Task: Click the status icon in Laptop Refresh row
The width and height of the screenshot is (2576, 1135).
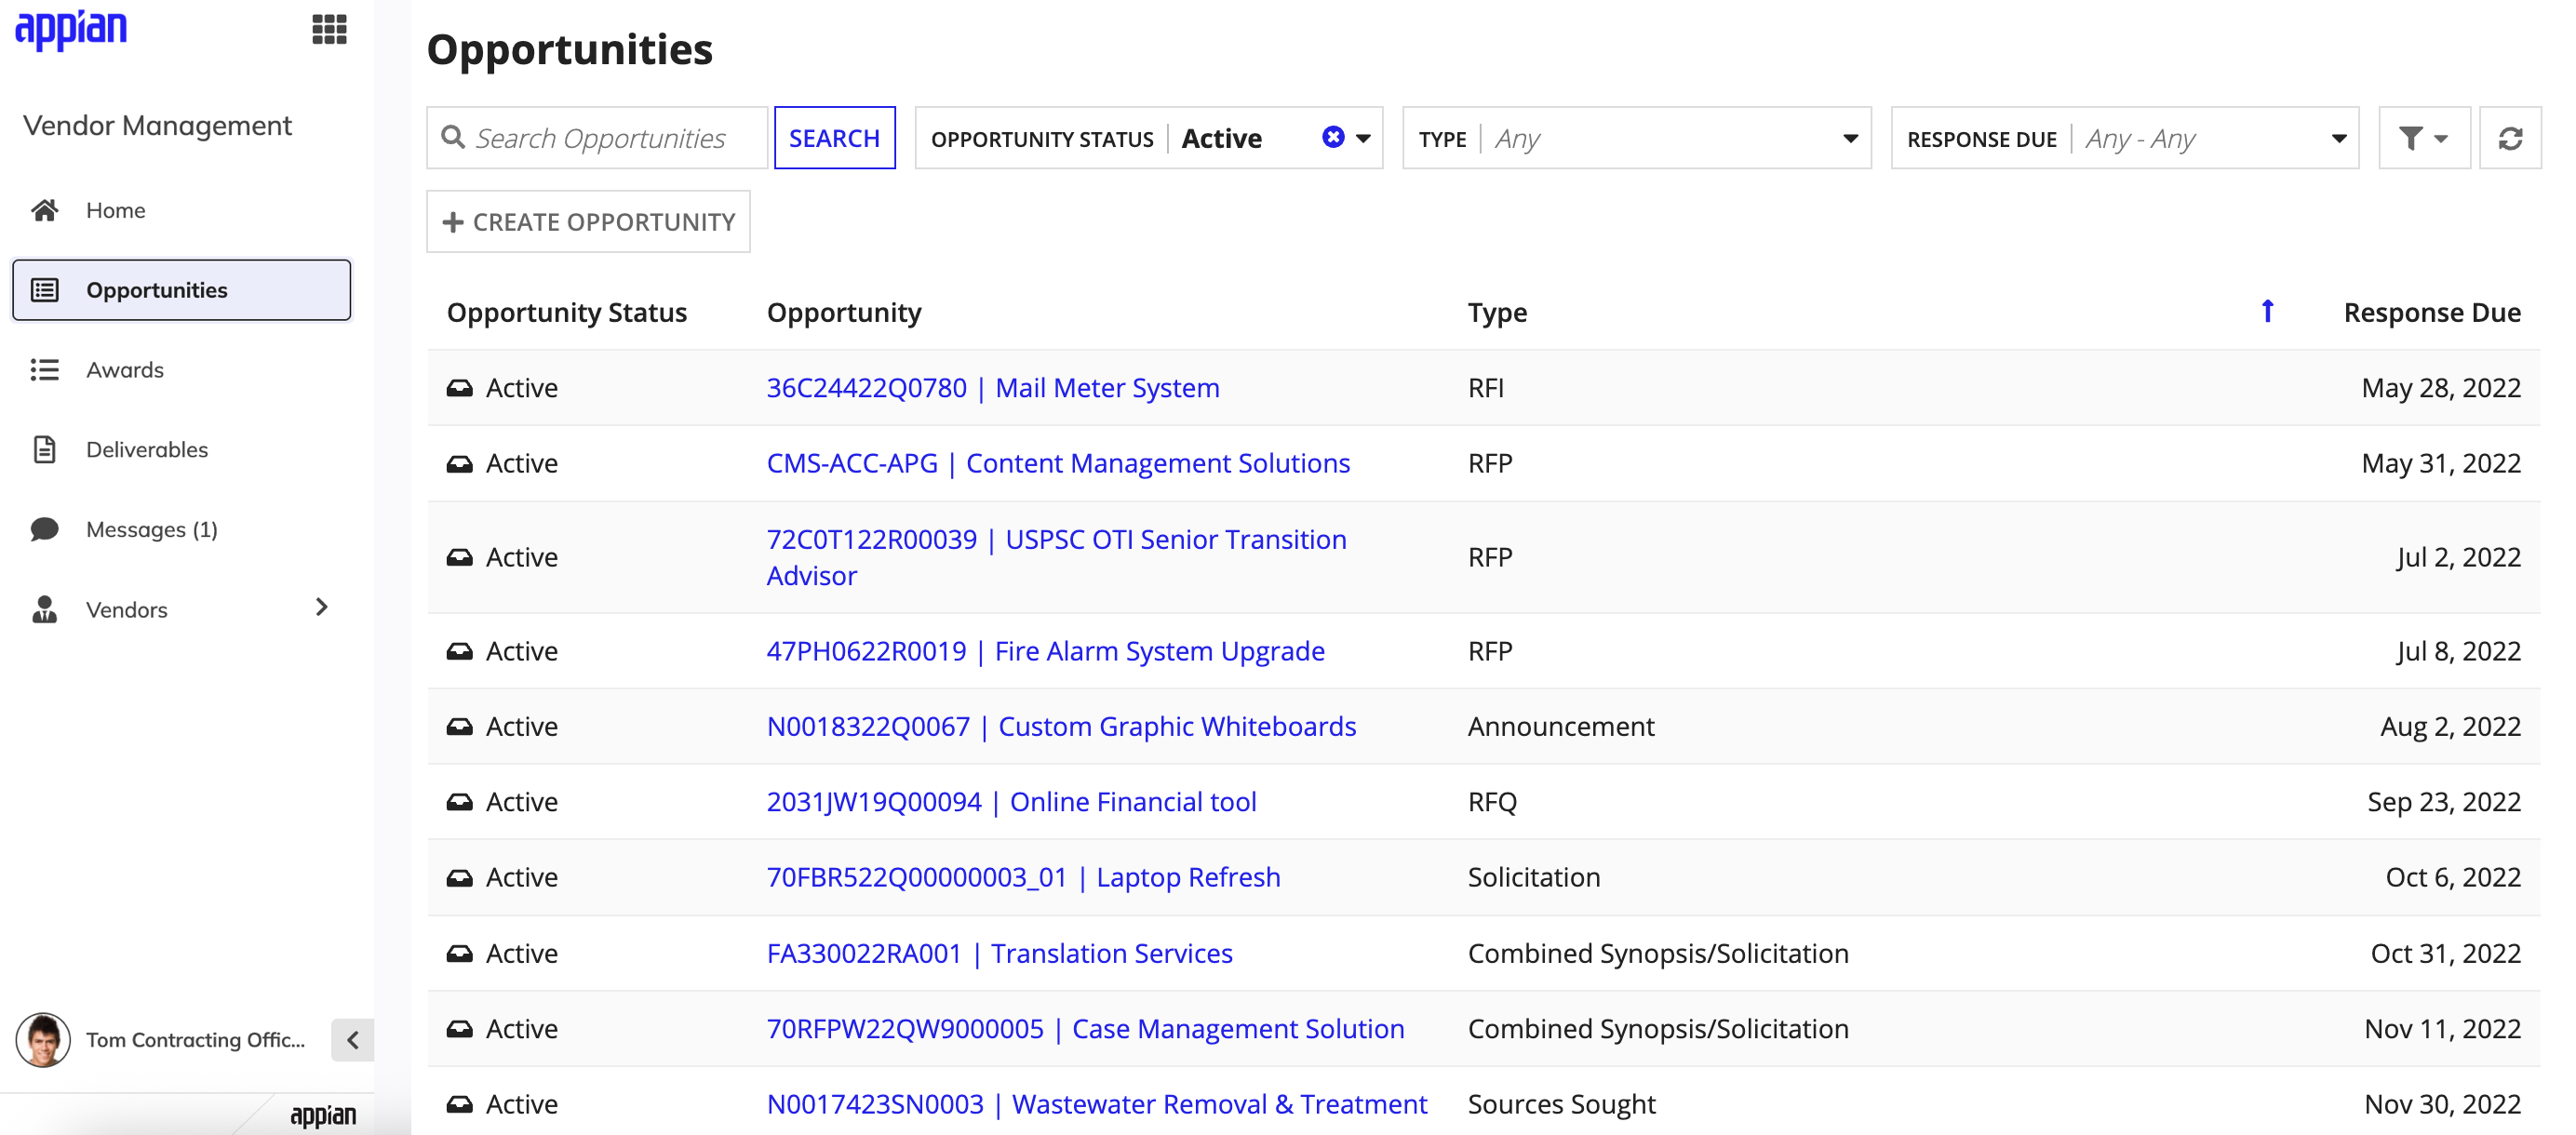Action: (459, 877)
